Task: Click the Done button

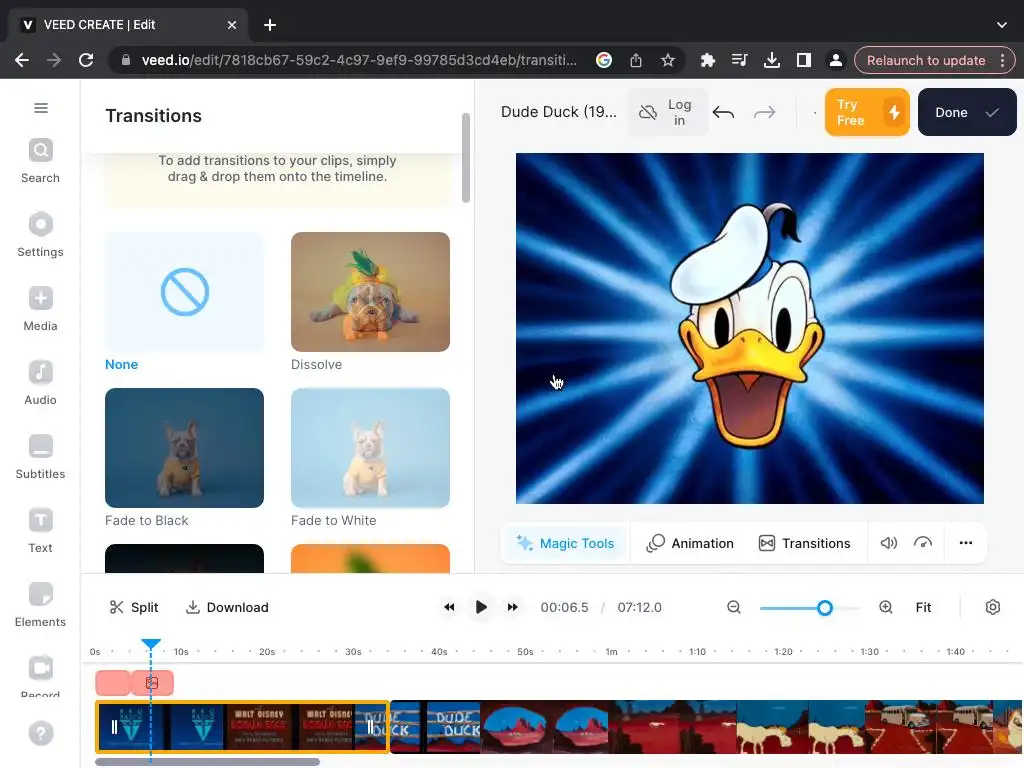Action: click(x=967, y=112)
